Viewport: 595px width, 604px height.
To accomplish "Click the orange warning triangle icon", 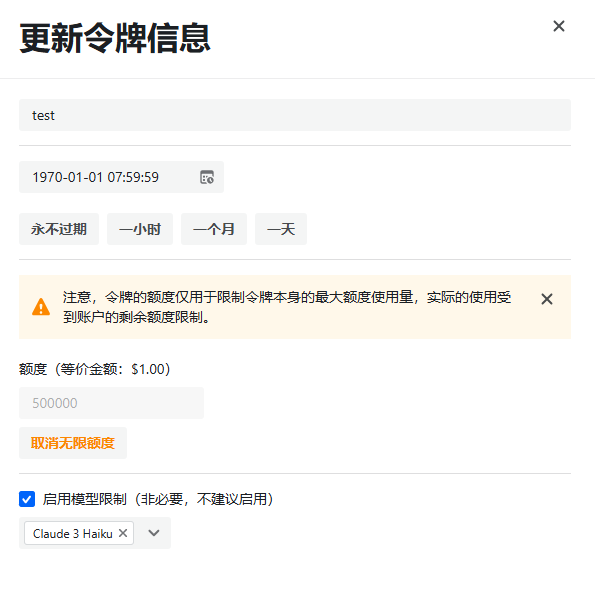I will tap(41, 307).
